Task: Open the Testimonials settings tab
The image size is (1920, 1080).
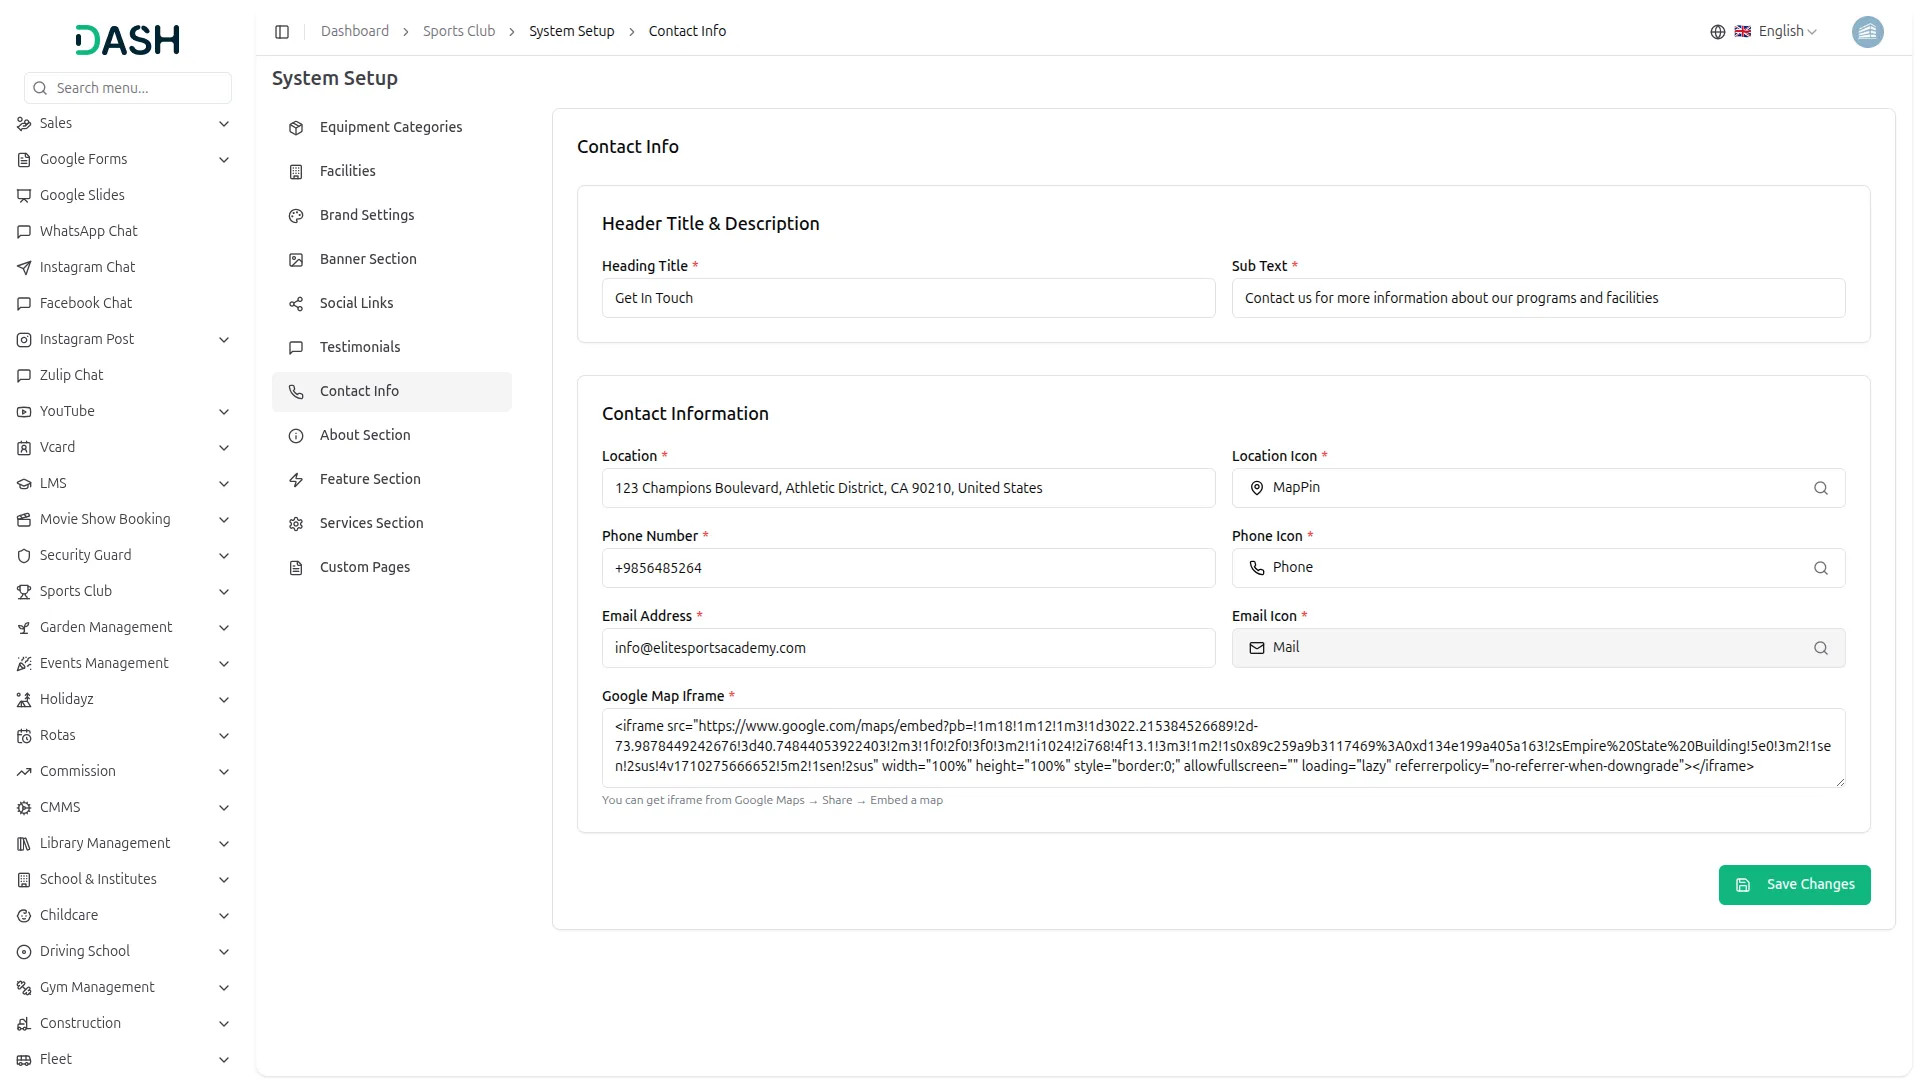Action: click(359, 347)
